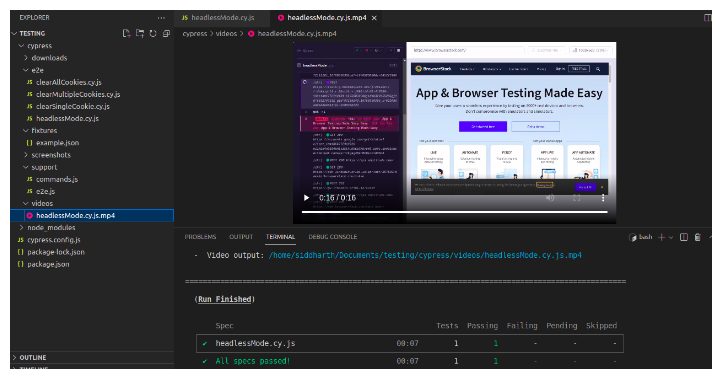Click '(Run Finished)' text in terminal
This screenshot has height=381, width=725.
(x=224, y=299)
